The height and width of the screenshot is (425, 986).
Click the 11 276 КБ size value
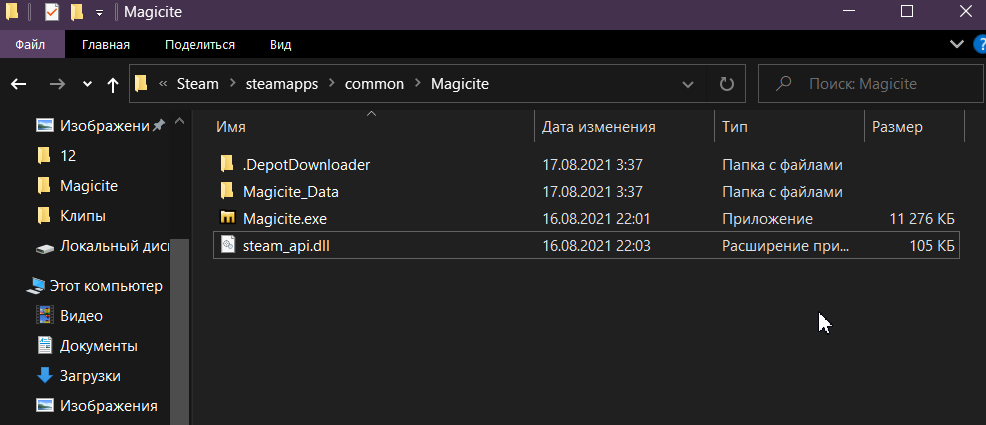pyautogui.click(x=922, y=219)
